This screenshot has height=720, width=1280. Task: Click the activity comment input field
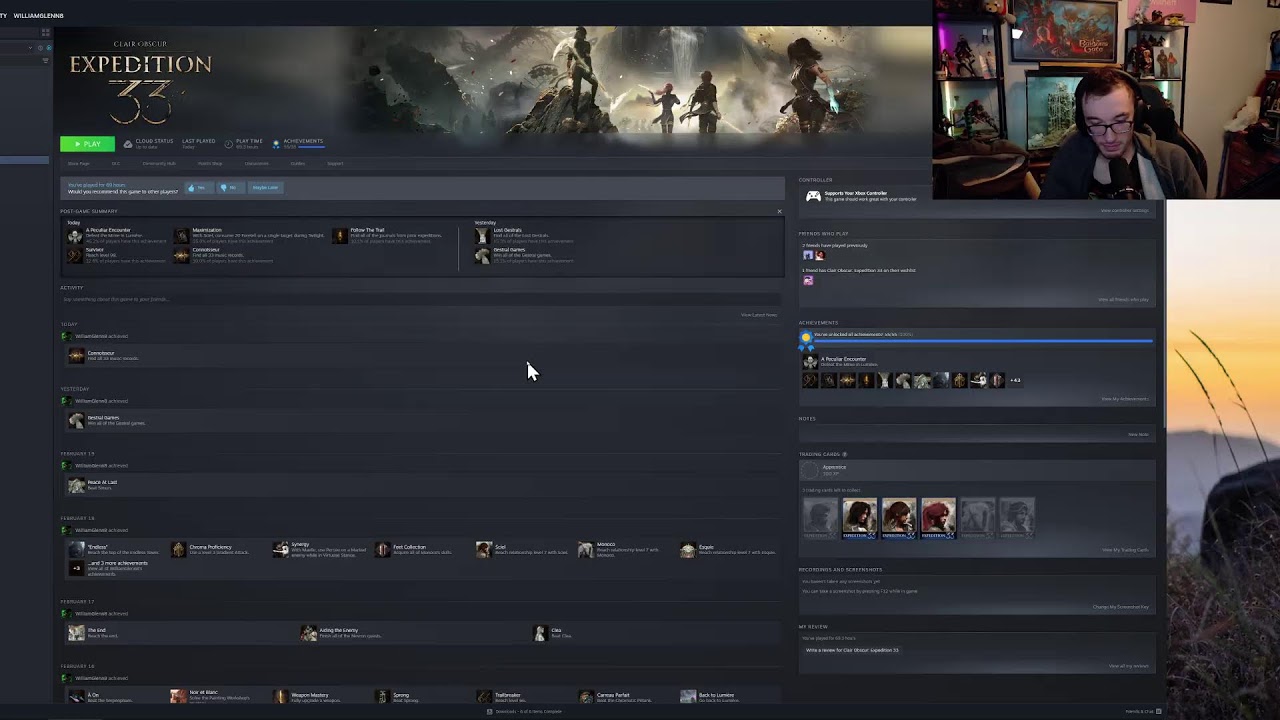point(420,299)
